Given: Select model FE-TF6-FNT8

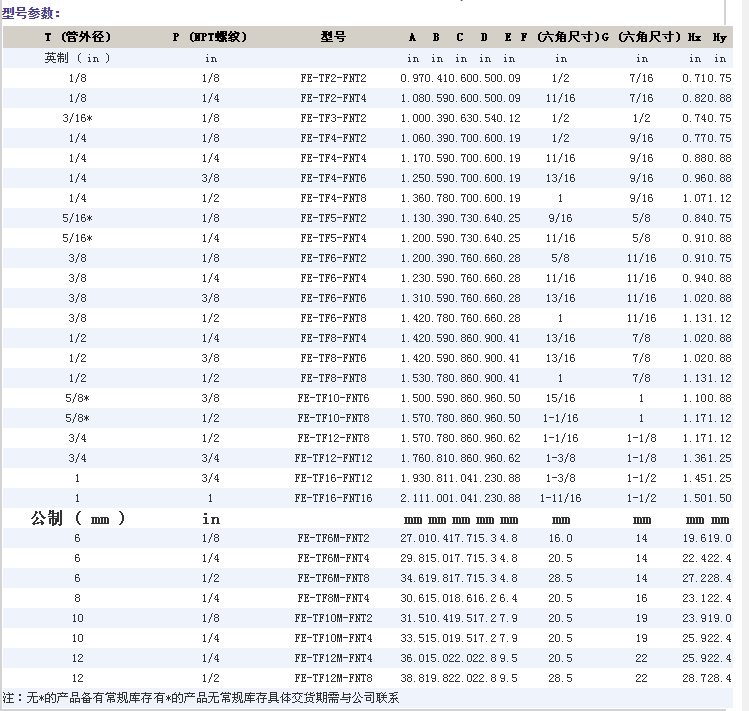Looking at the screenshot, I should coord(333,319).
